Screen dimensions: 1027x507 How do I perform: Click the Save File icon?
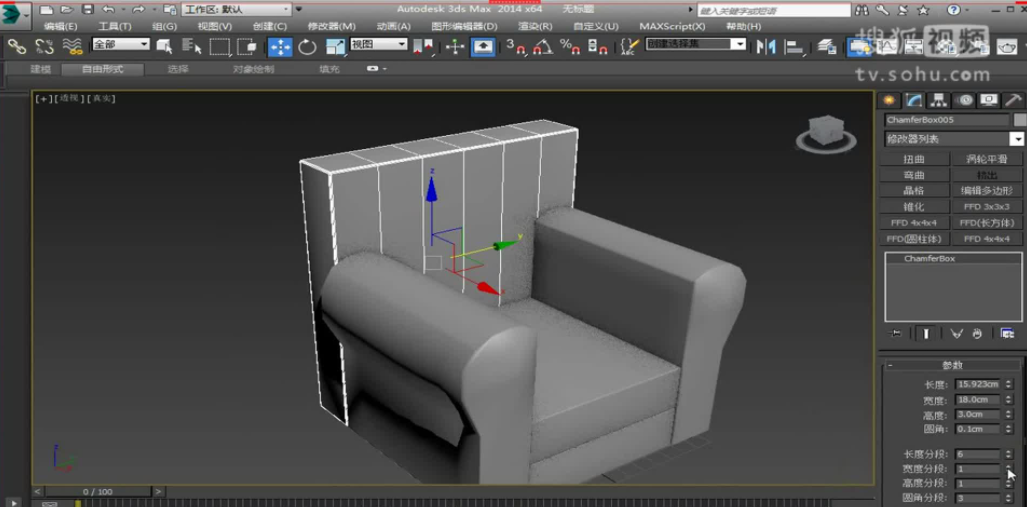88,10
